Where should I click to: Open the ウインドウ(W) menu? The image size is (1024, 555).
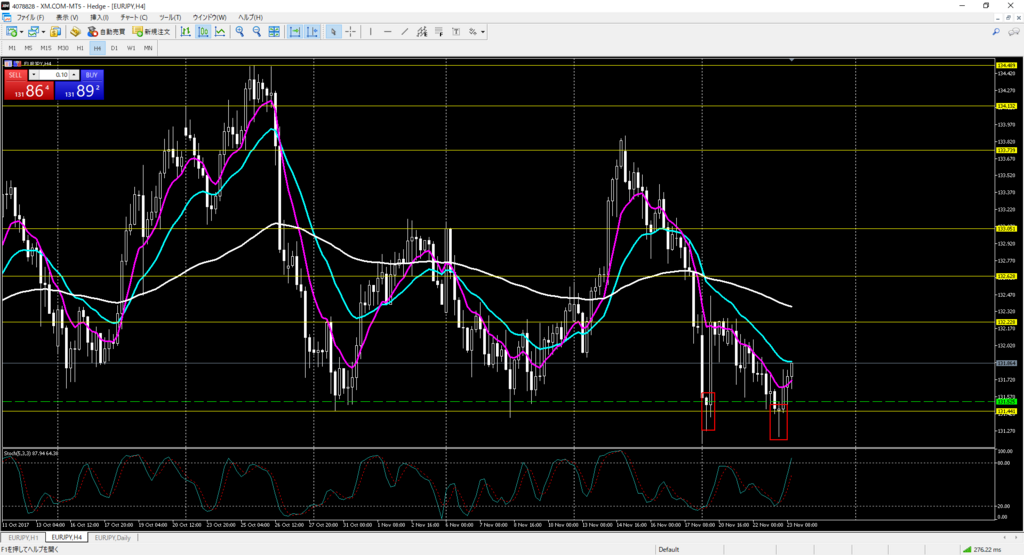coord(210,17)
